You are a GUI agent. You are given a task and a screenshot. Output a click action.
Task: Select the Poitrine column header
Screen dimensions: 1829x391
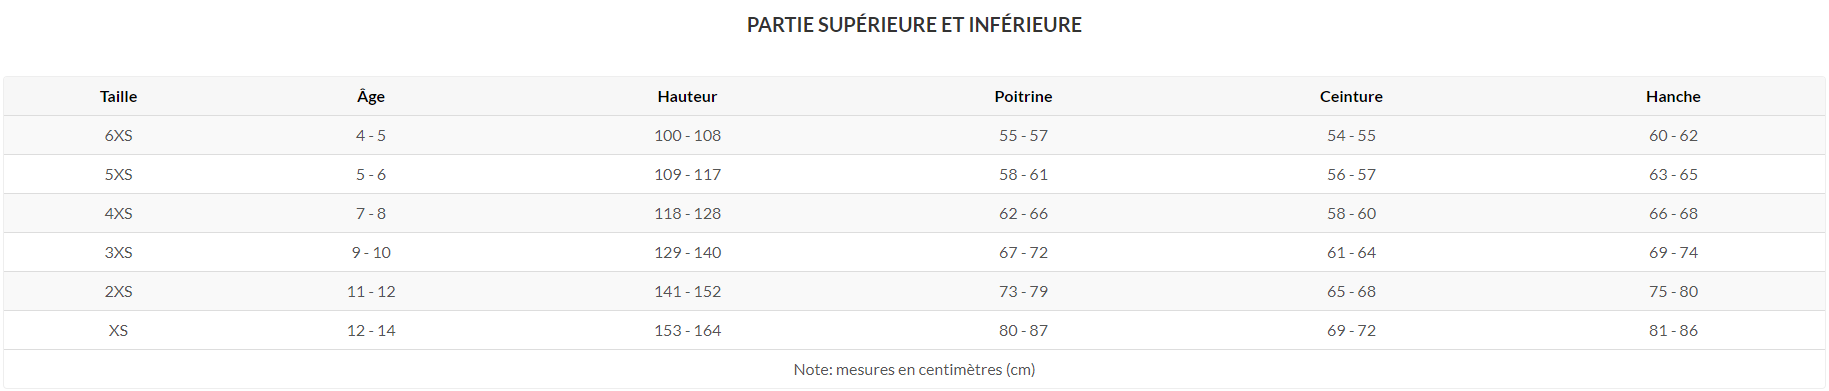(x=1023, y=97)
